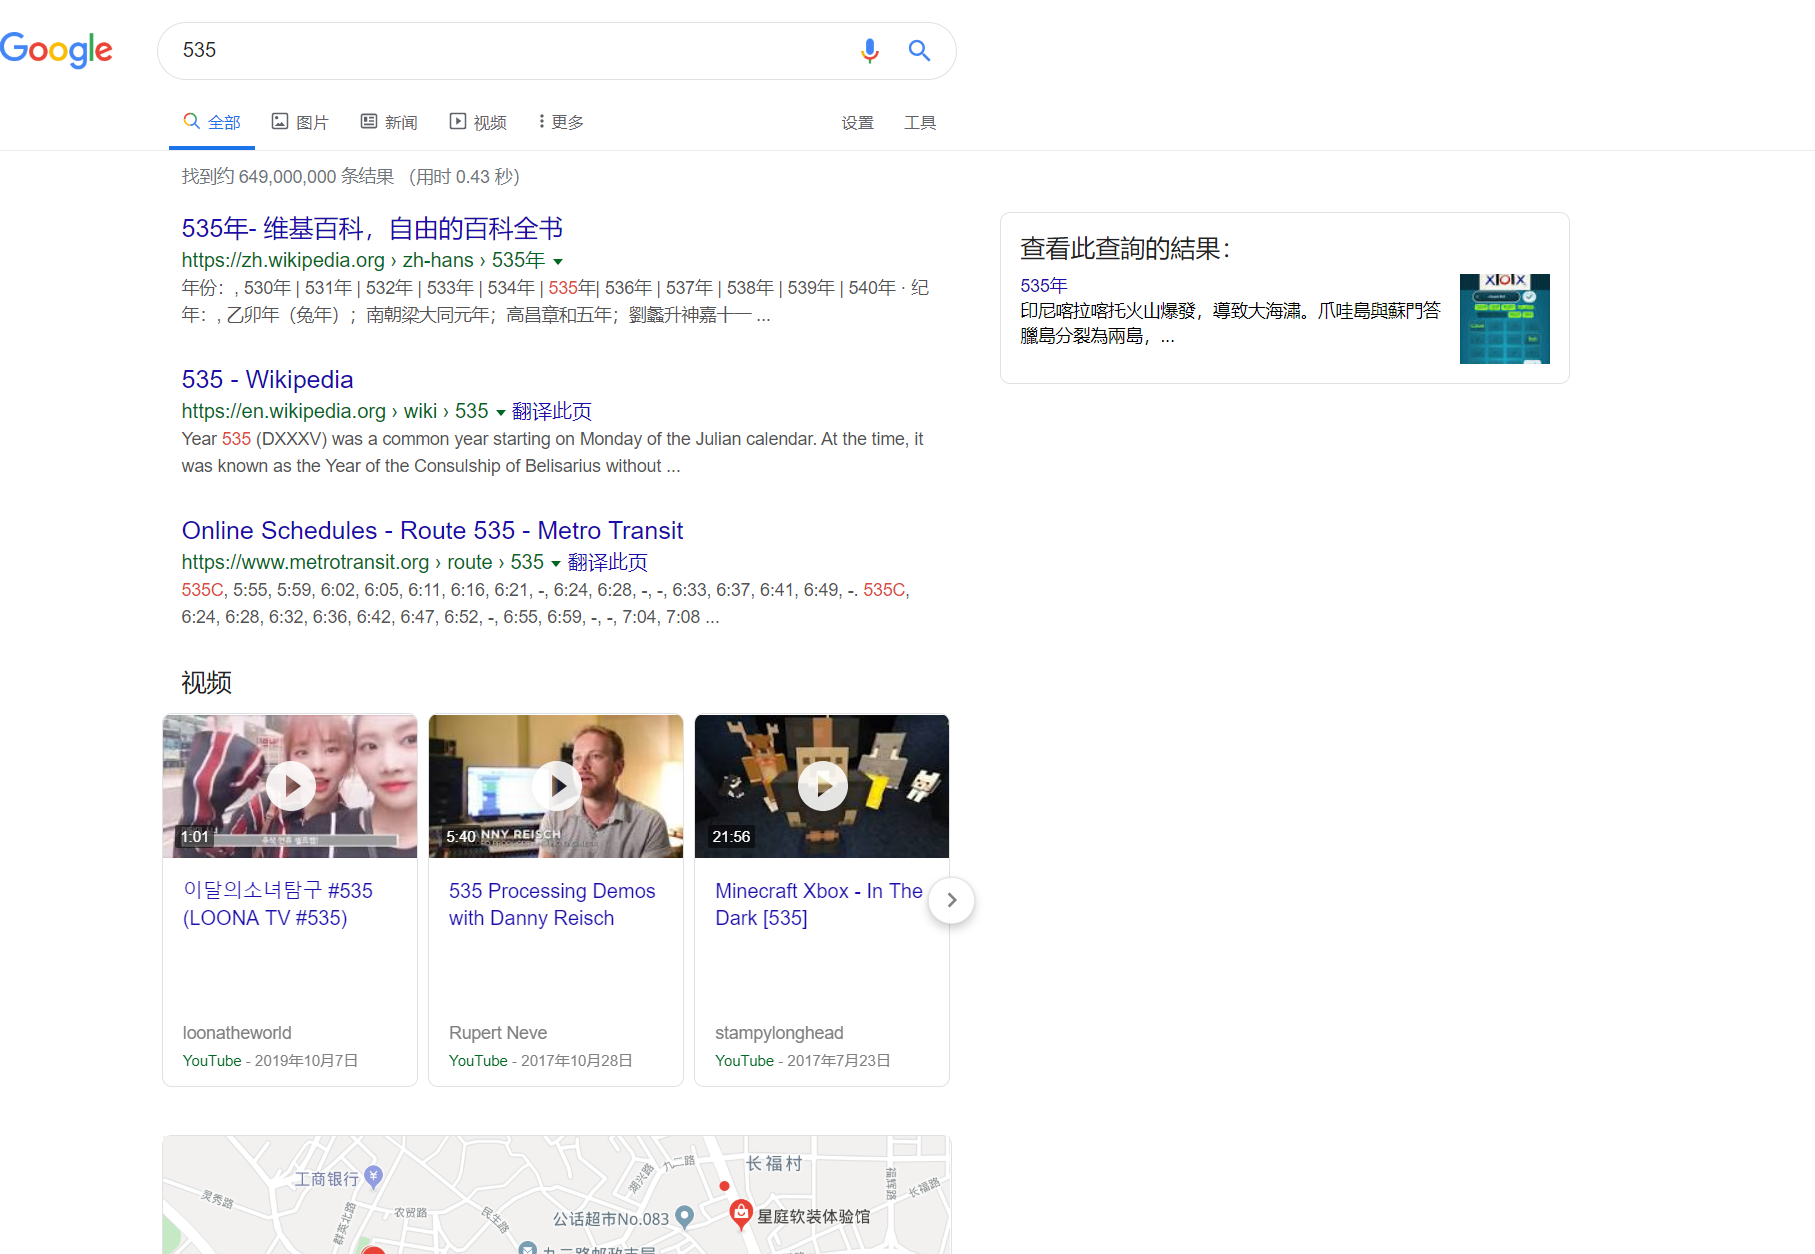Image resolution: width=1815 pixels, height=1254 pixels.
Task: Expand dropdown arrow beside metrotransit.org URL
Action: (556, 563)
